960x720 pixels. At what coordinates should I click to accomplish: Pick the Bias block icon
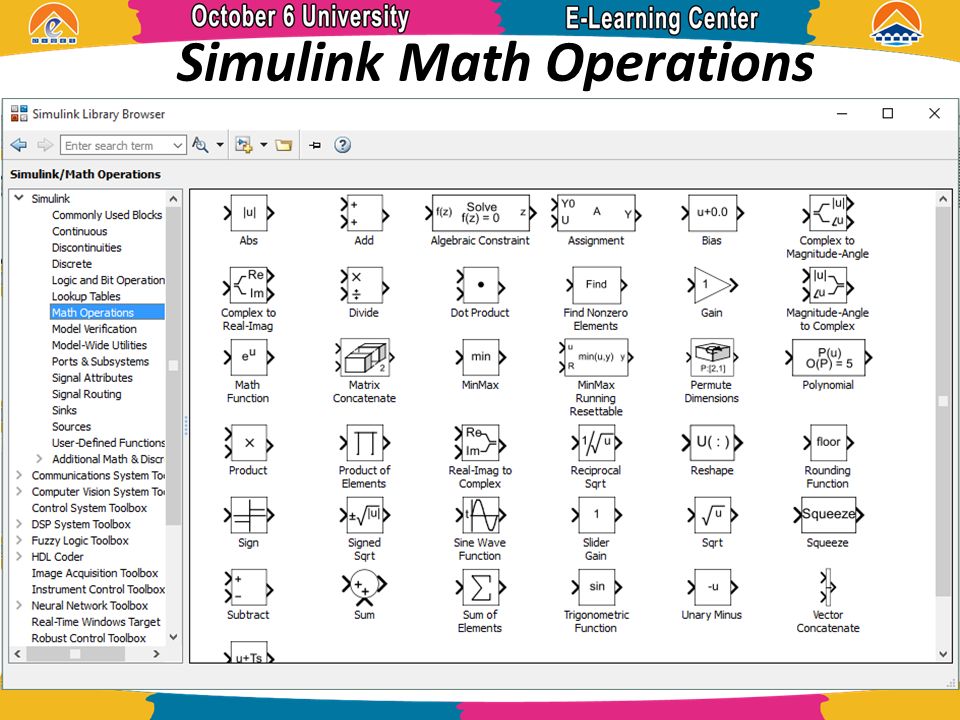712,212
